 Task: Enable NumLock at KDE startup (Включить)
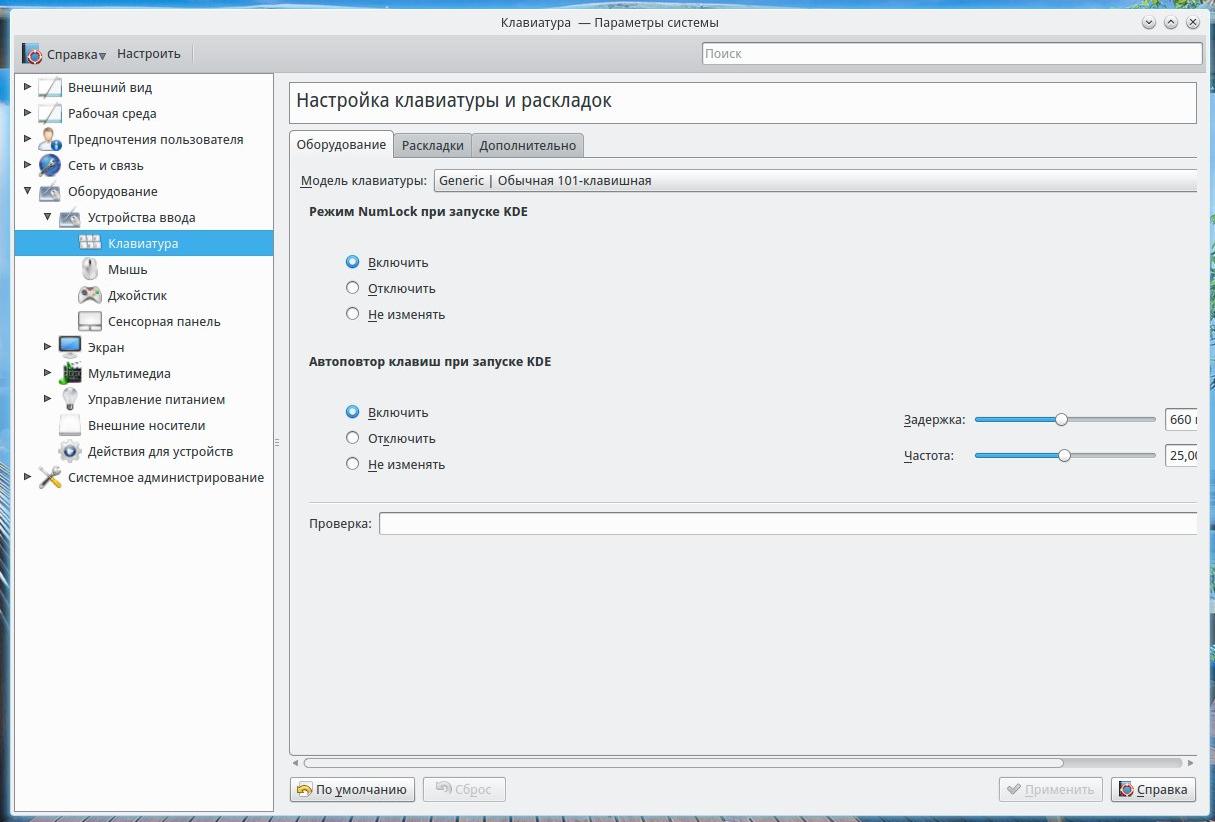coord(352,262)
